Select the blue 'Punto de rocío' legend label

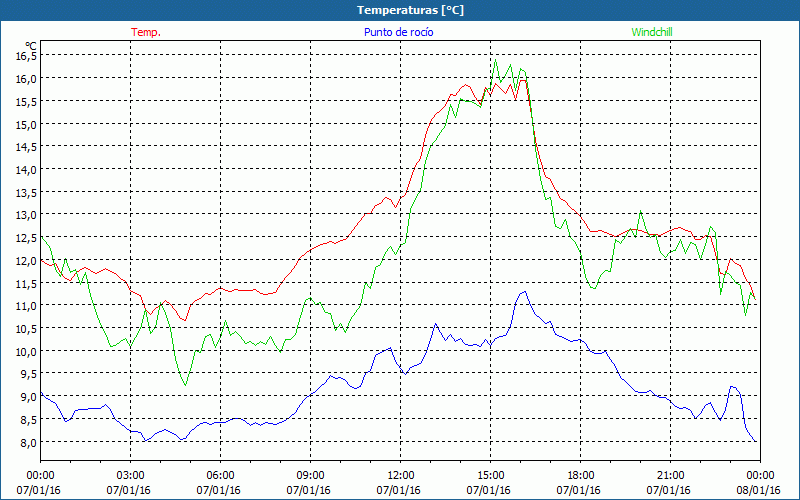[398, 32]
